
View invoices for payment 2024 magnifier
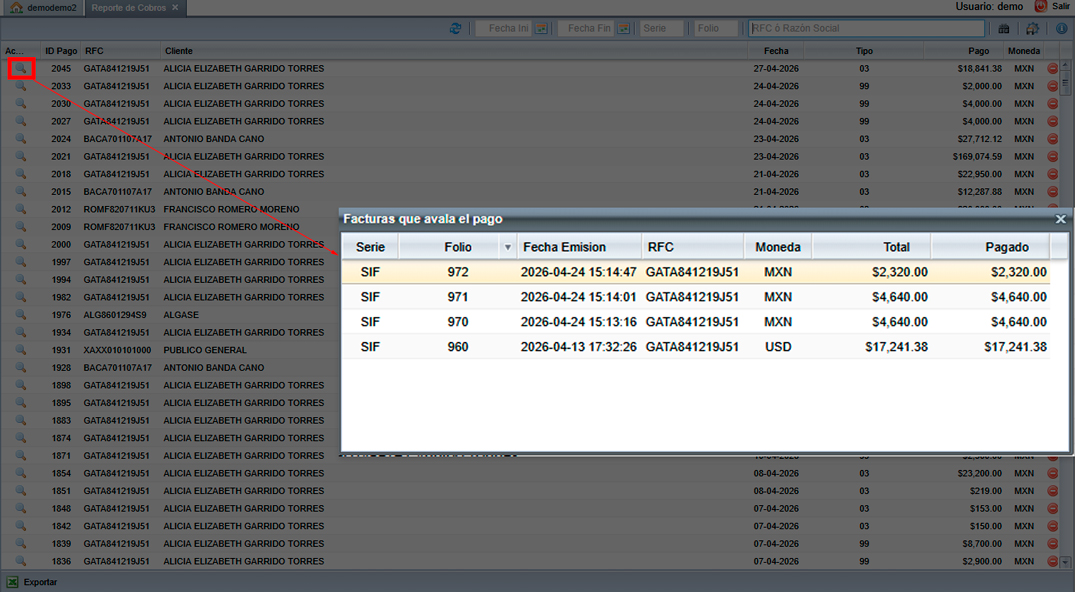click(x=20, y=139)
